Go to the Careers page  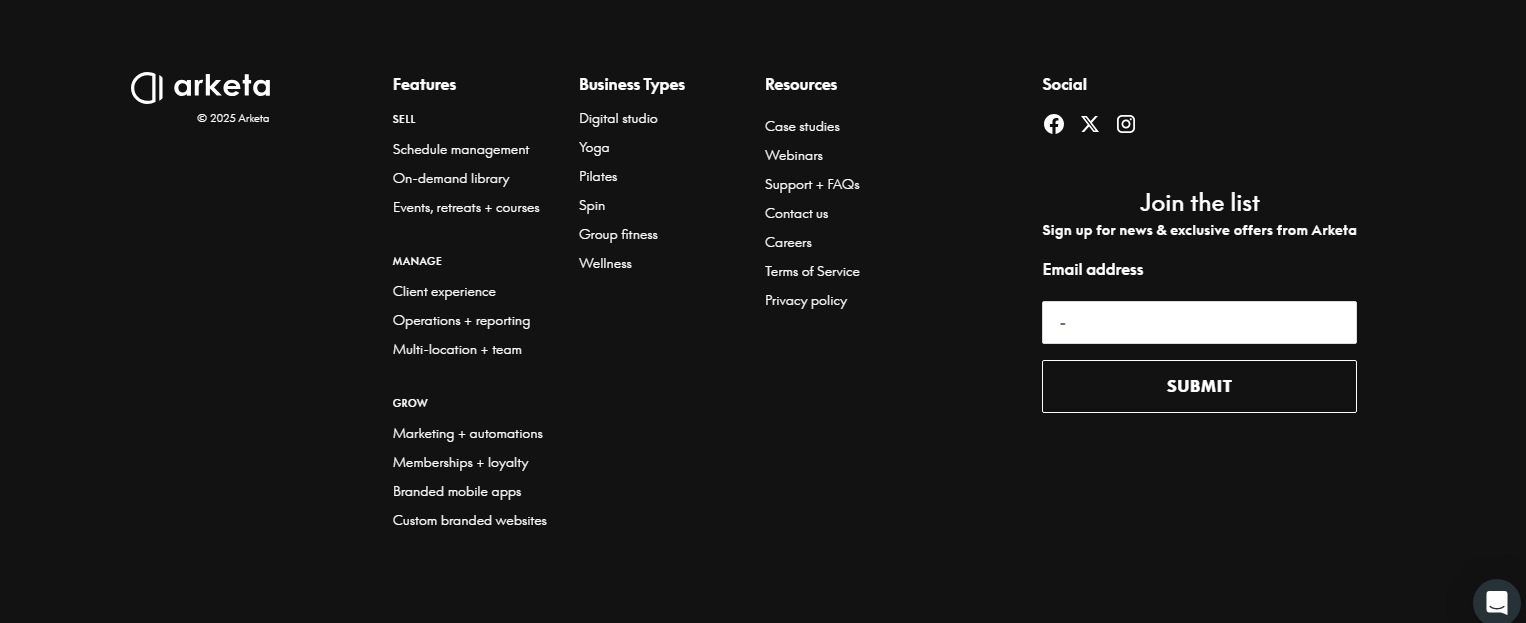coord(788,242)
